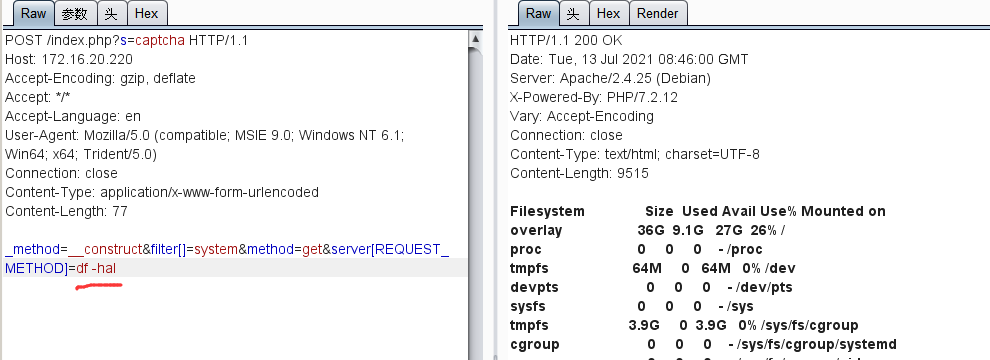Open the request 头 tab
Viewport: 990px width, 360px height.
click(112, 13)
